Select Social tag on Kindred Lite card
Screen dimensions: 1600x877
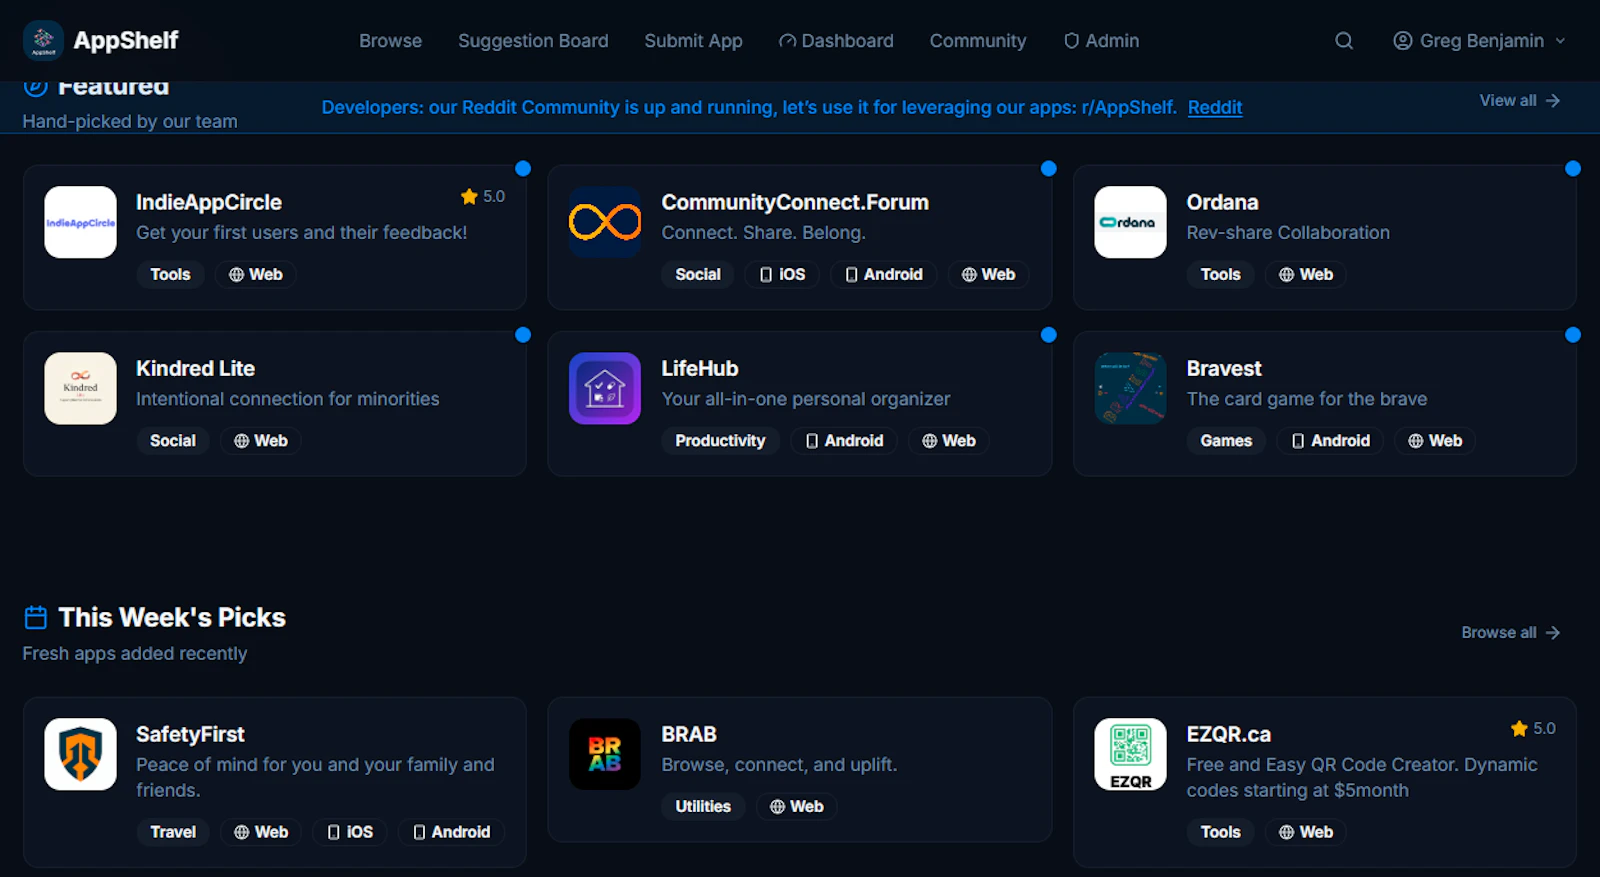point(173,440)
